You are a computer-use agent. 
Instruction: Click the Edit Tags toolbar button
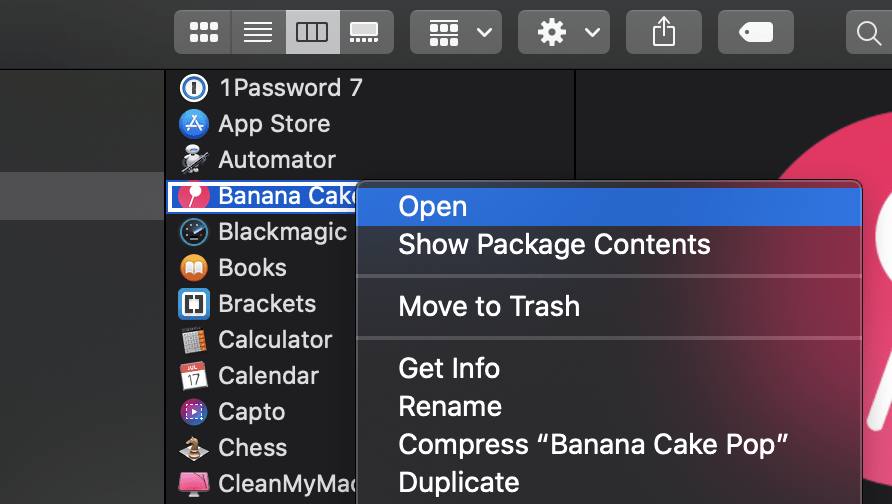click(x=755, y=32)
